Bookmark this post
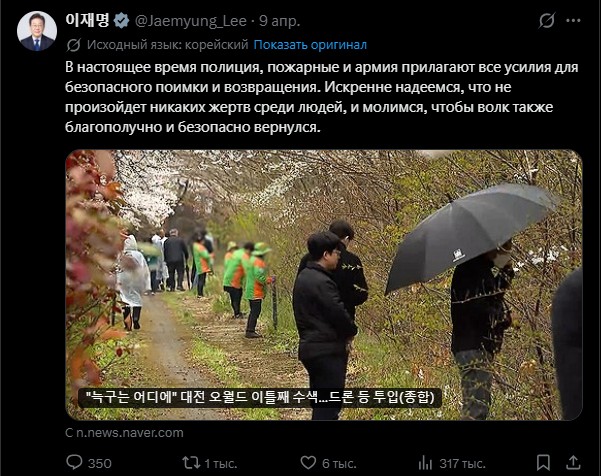Viewport: 601px width, 476px height. point(543,463)
